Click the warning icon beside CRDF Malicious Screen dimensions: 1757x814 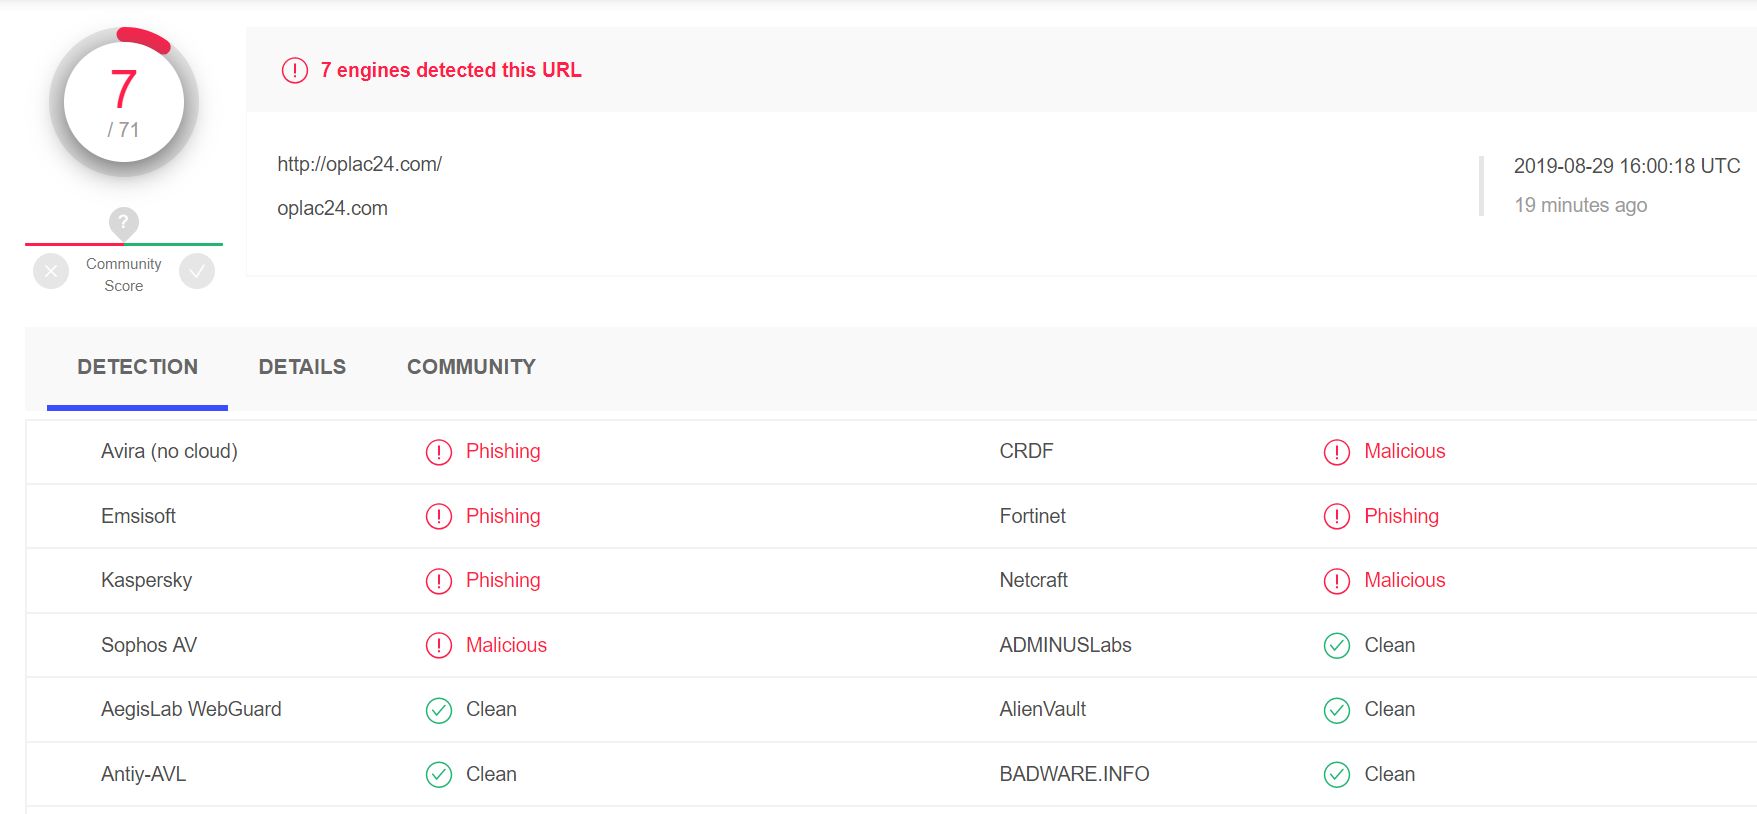point(1337,452)
